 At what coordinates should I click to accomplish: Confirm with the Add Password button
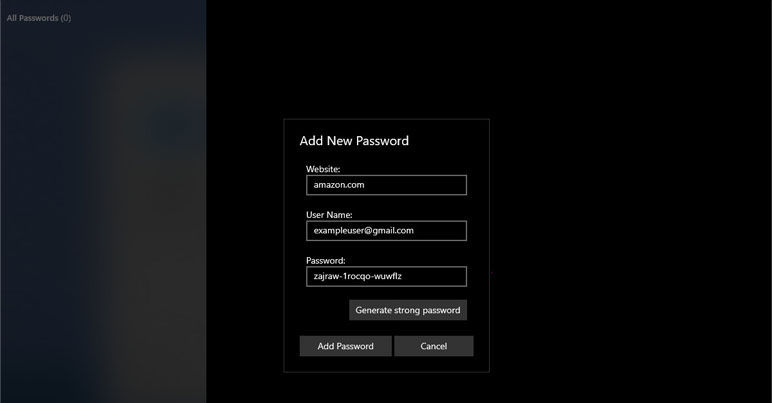pyautogui.click(x=346, y=346)
